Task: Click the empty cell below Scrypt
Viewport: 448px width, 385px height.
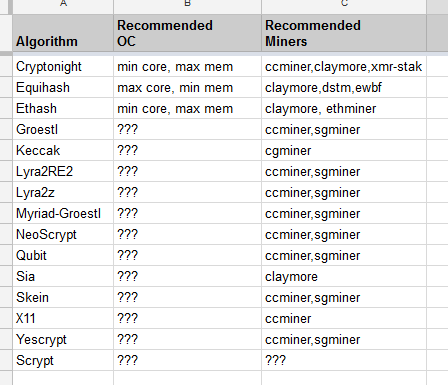Action: [63, 378]
